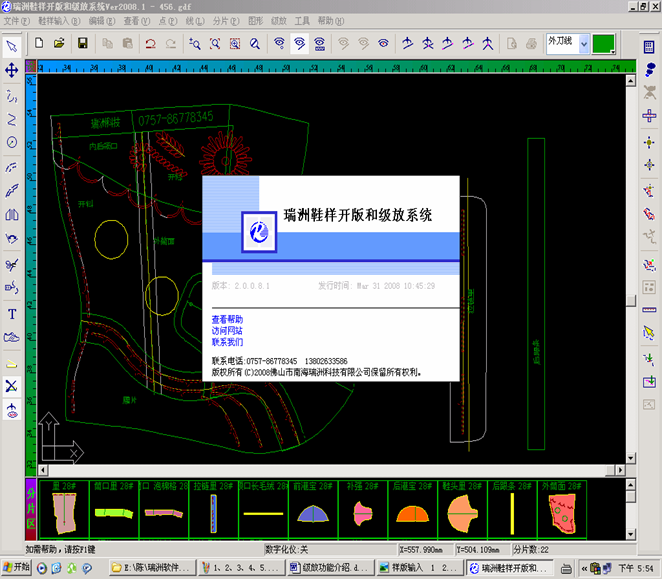Open the 帮助 (Help) menu

[x=328, y=20]
